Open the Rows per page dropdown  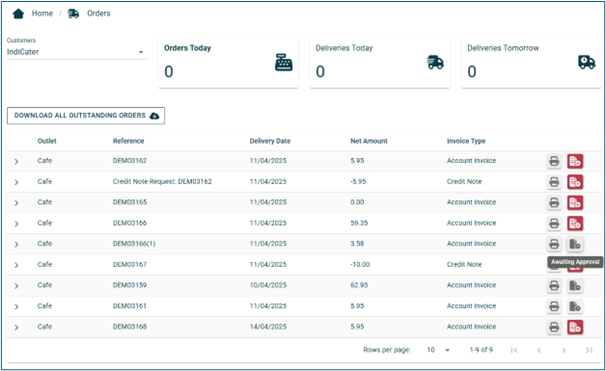point(438,350)
